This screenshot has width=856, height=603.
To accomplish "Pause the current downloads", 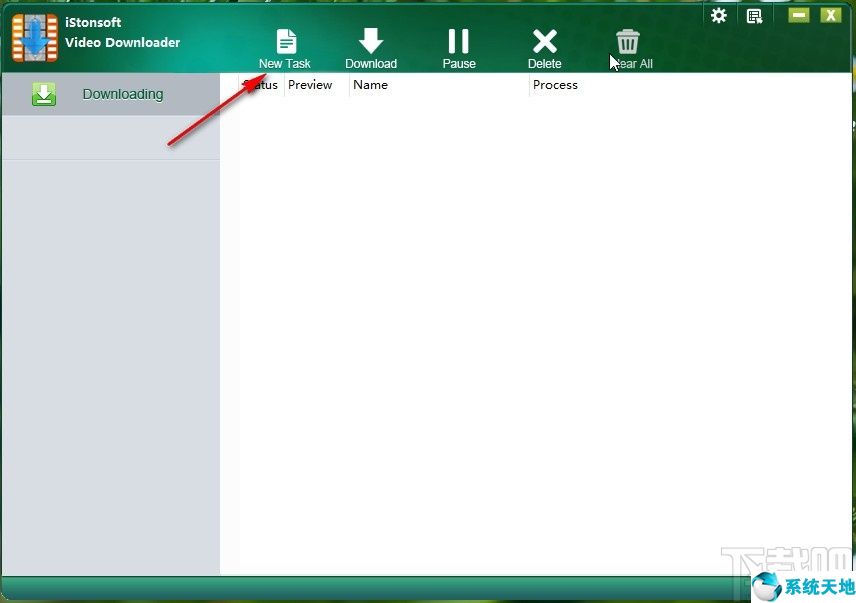I will (x=458, y=40).
